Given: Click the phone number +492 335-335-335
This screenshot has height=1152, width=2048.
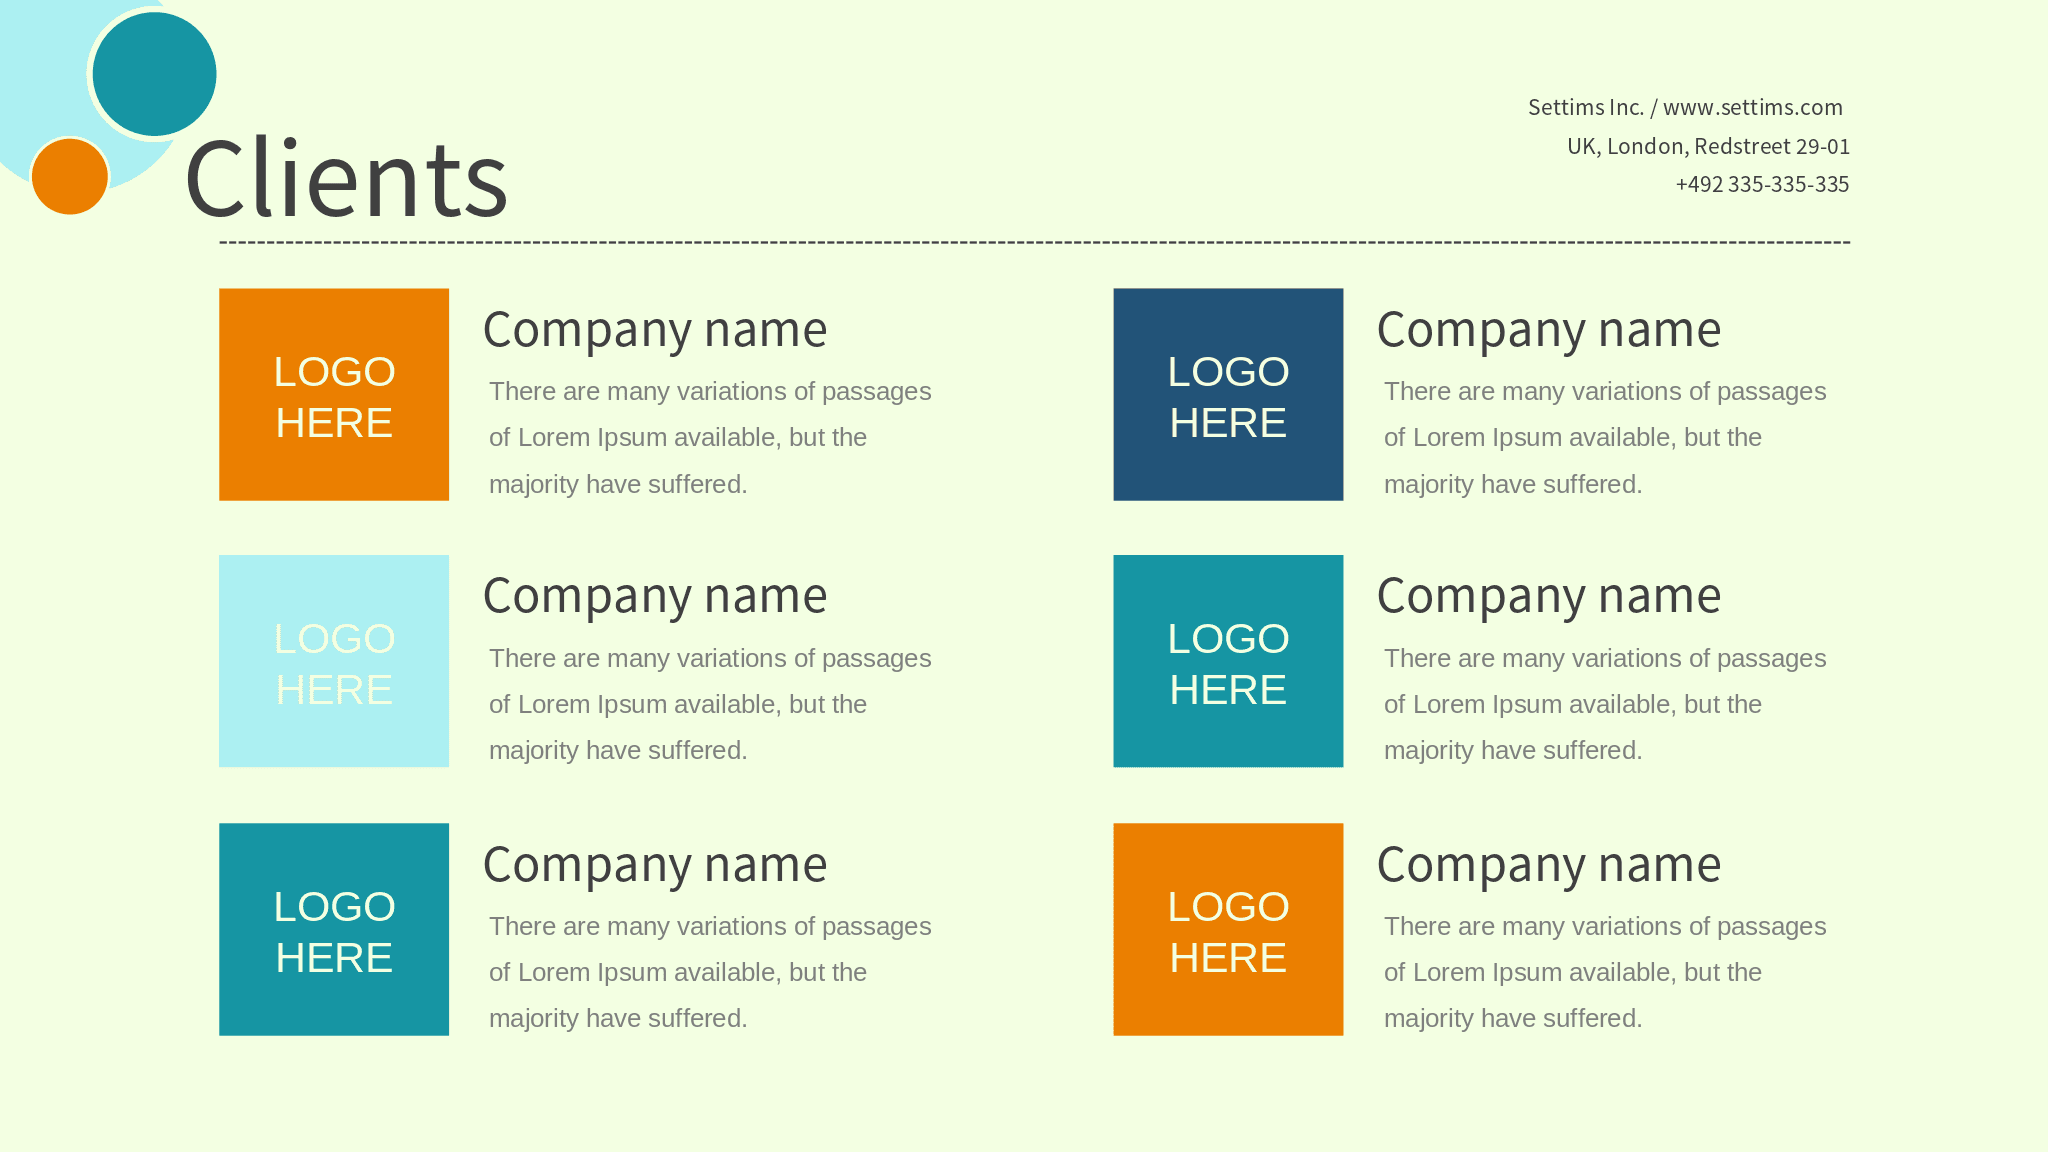Looking at the screenshot, I should pos(1762,184).
